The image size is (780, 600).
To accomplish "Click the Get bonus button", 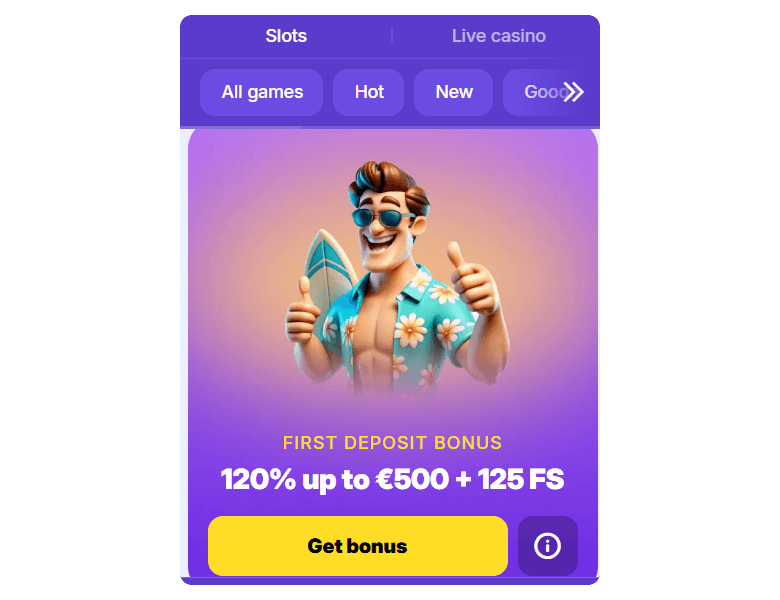I will tap(358, 546).
